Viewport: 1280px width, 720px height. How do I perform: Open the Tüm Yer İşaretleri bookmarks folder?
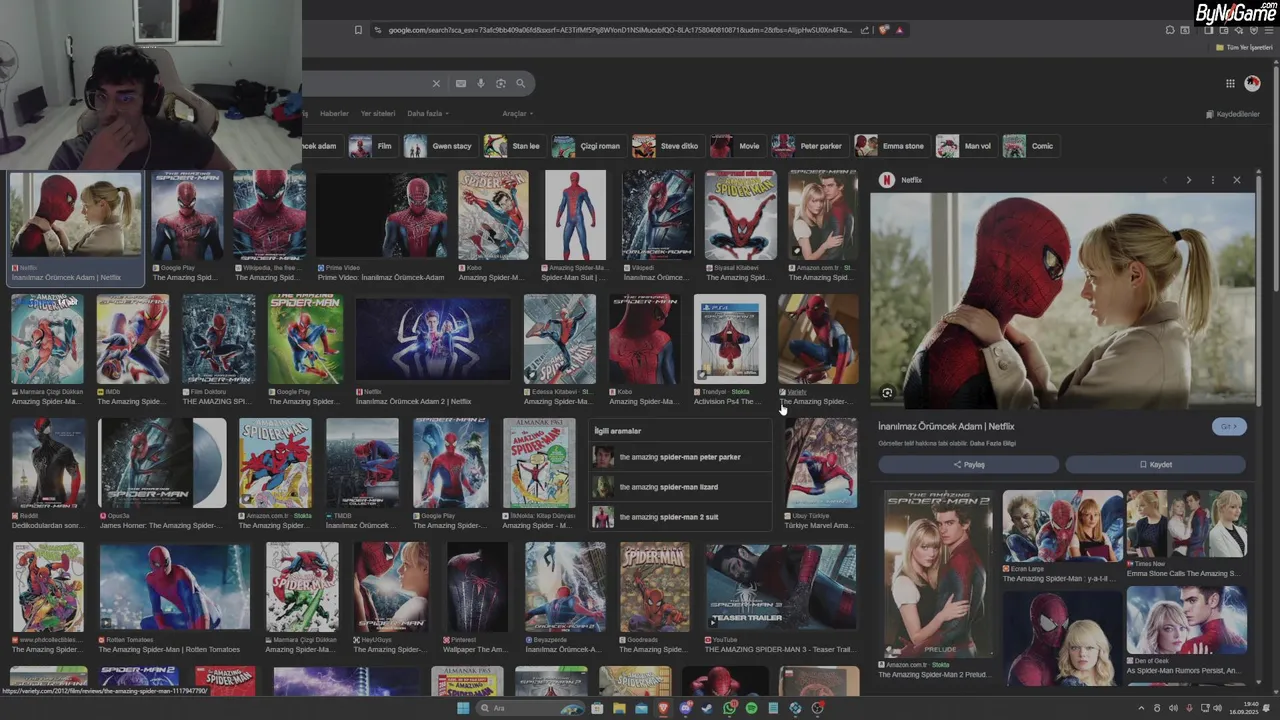[x=1243, y=48]
